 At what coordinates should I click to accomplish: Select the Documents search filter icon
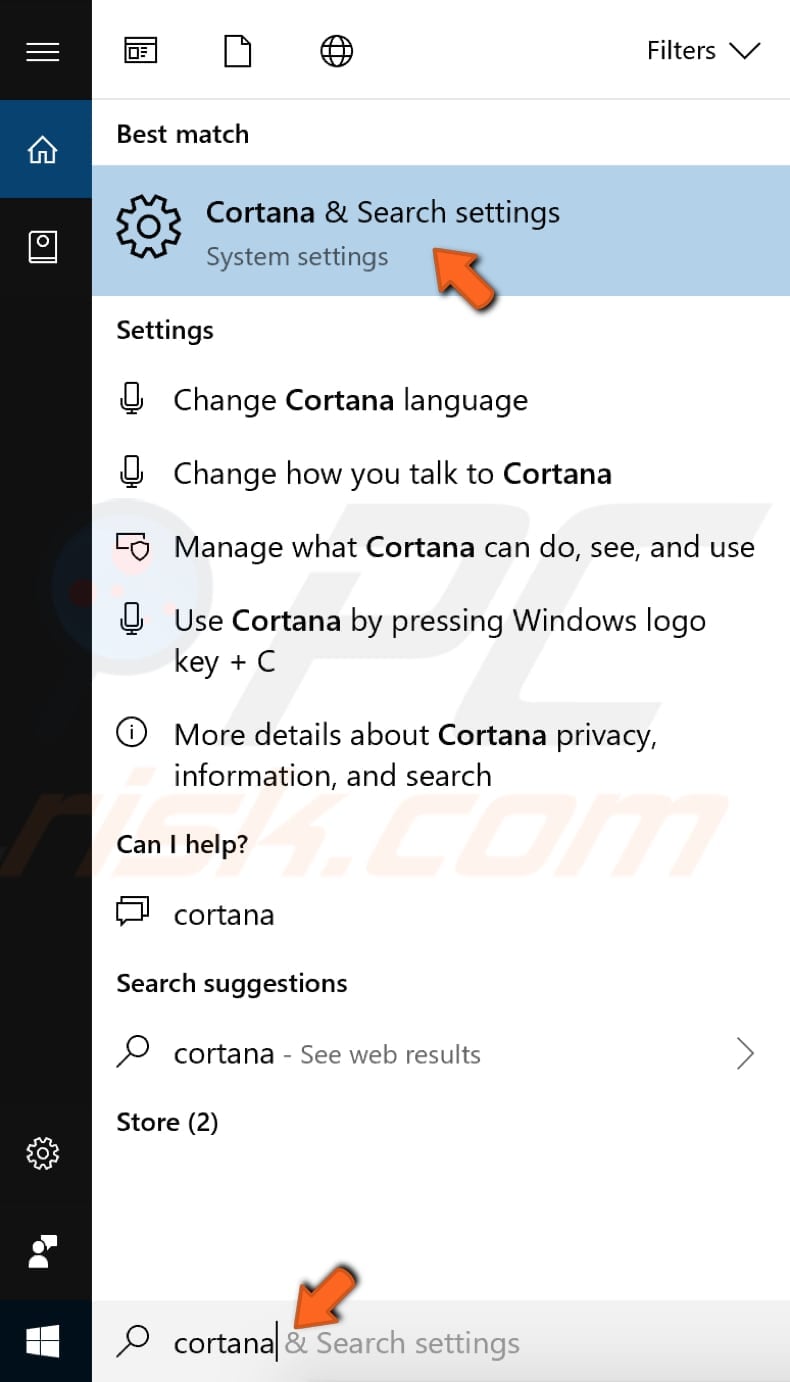point(237,50)
